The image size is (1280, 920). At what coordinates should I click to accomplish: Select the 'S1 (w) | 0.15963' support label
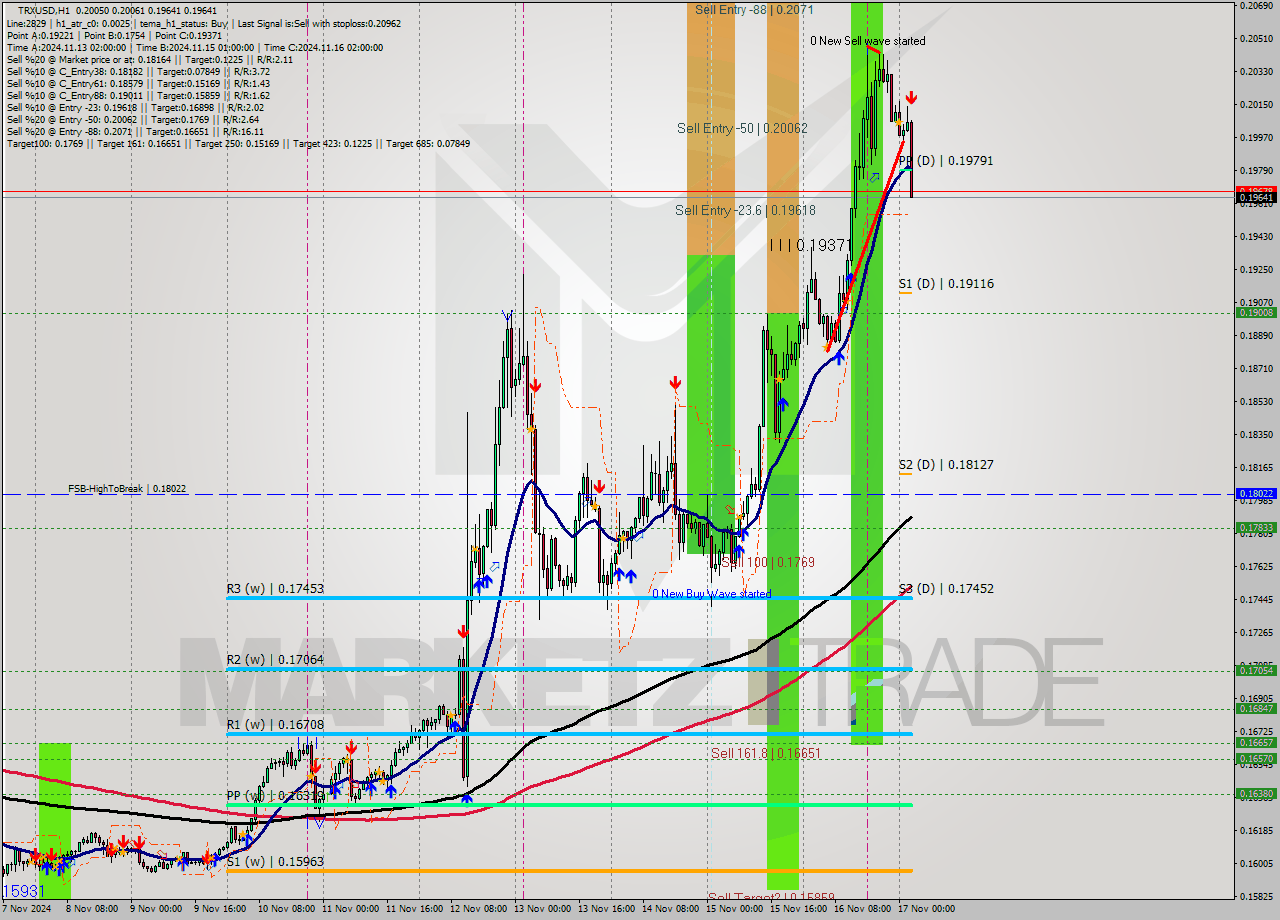click(275, 861)
